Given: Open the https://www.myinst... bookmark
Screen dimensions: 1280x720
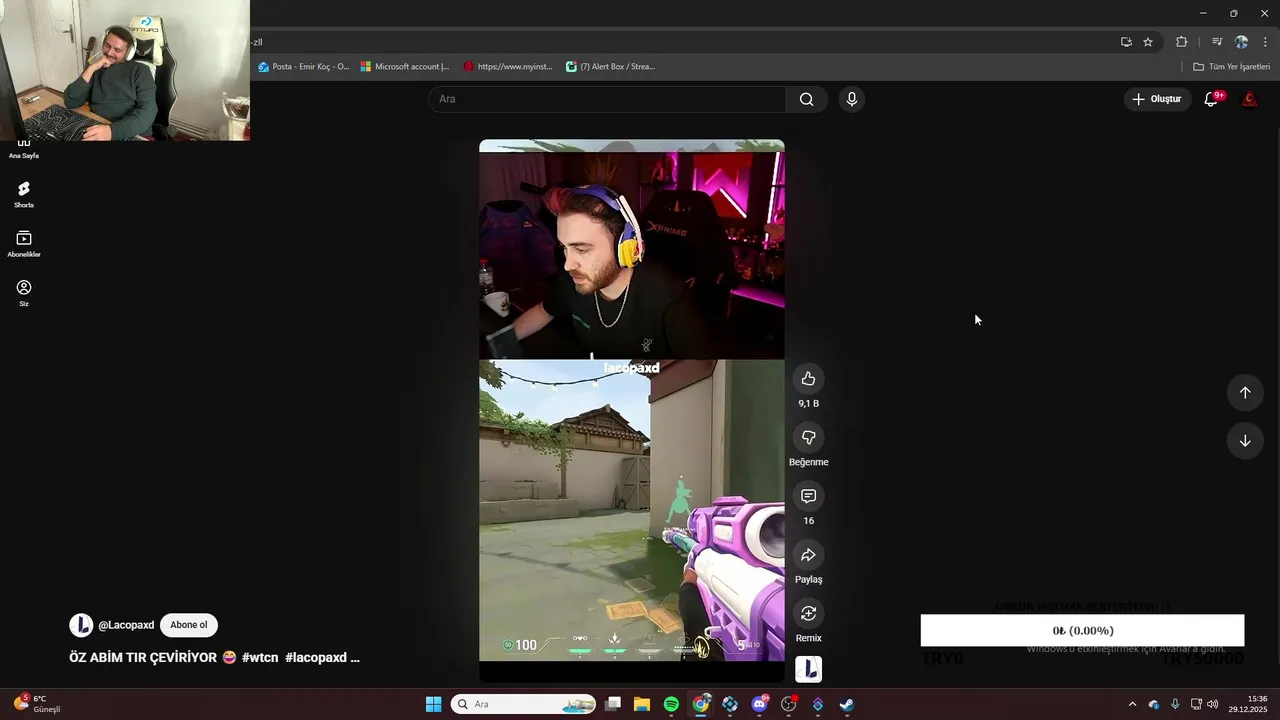Looking at the screenshot, I should 508,67.
